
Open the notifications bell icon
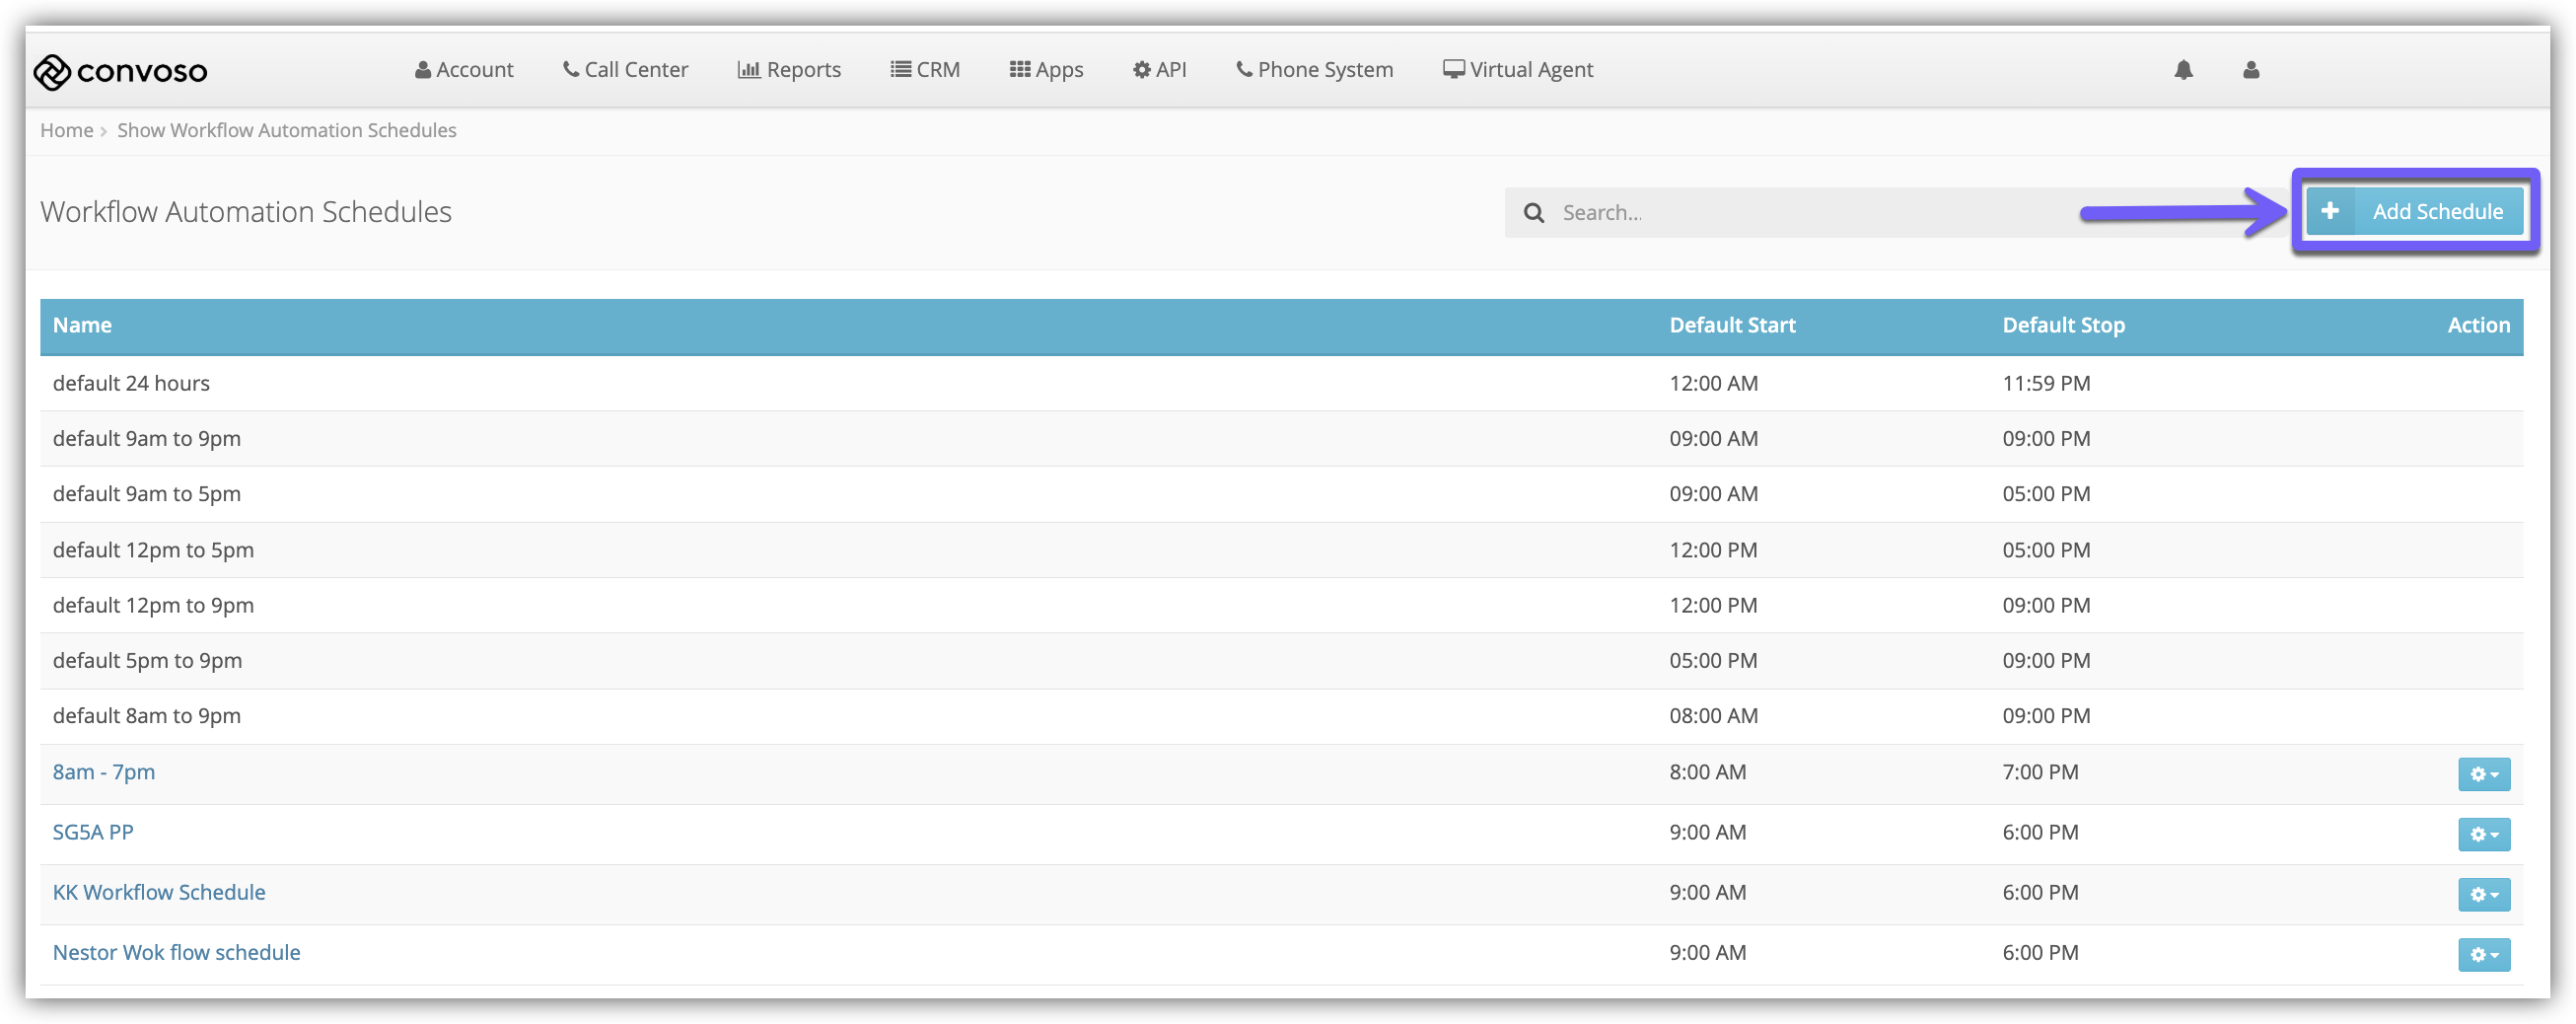(2183, 70)
